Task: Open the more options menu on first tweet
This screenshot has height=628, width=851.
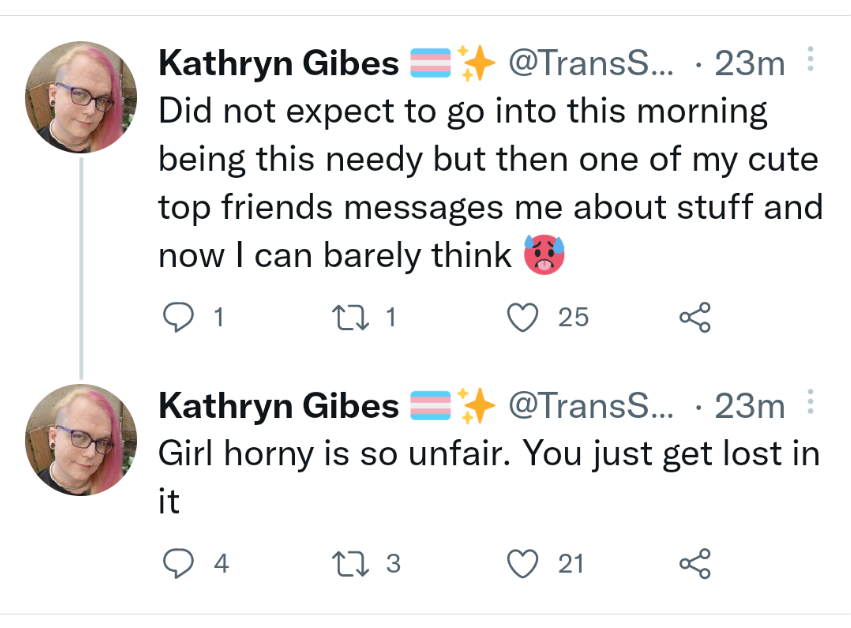Action: pos(810,59)
